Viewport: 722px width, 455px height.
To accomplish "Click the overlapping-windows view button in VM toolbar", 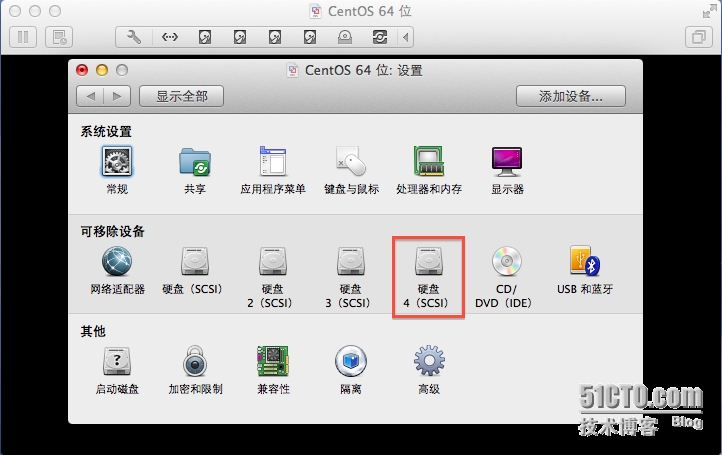I will click(x=699, y=37).
